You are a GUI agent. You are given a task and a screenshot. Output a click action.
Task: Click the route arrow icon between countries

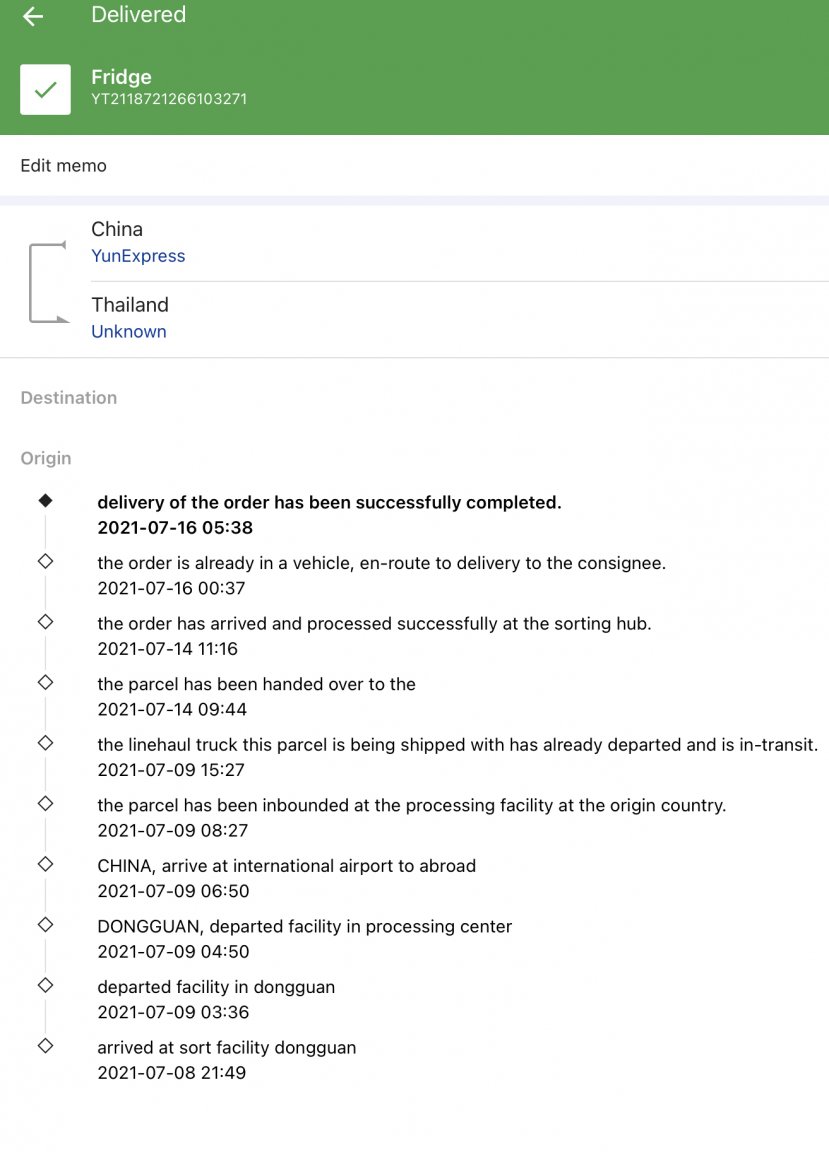(46, 281)
